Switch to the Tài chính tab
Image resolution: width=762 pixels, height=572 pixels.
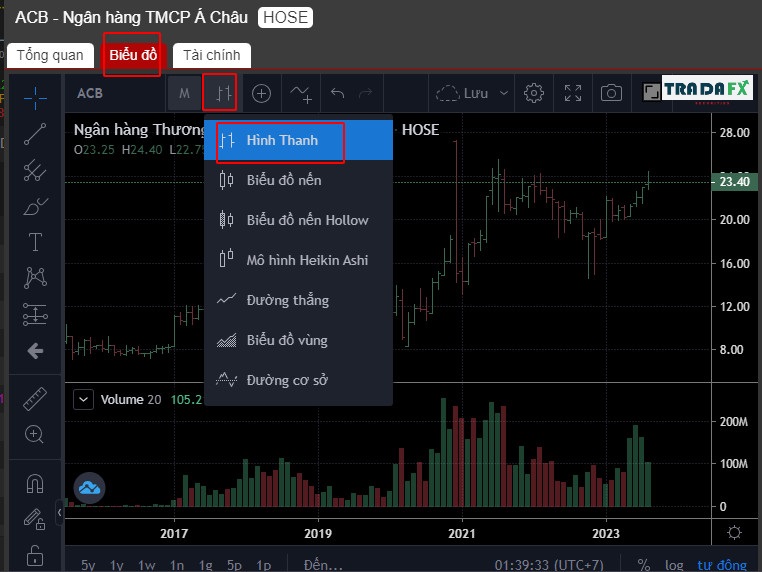pos(212,55)
